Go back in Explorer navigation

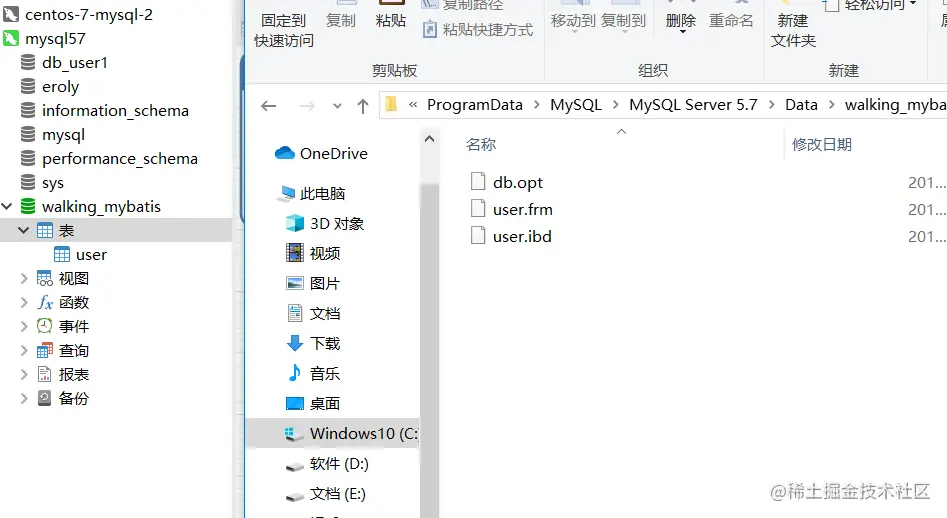tap(269, 106)
